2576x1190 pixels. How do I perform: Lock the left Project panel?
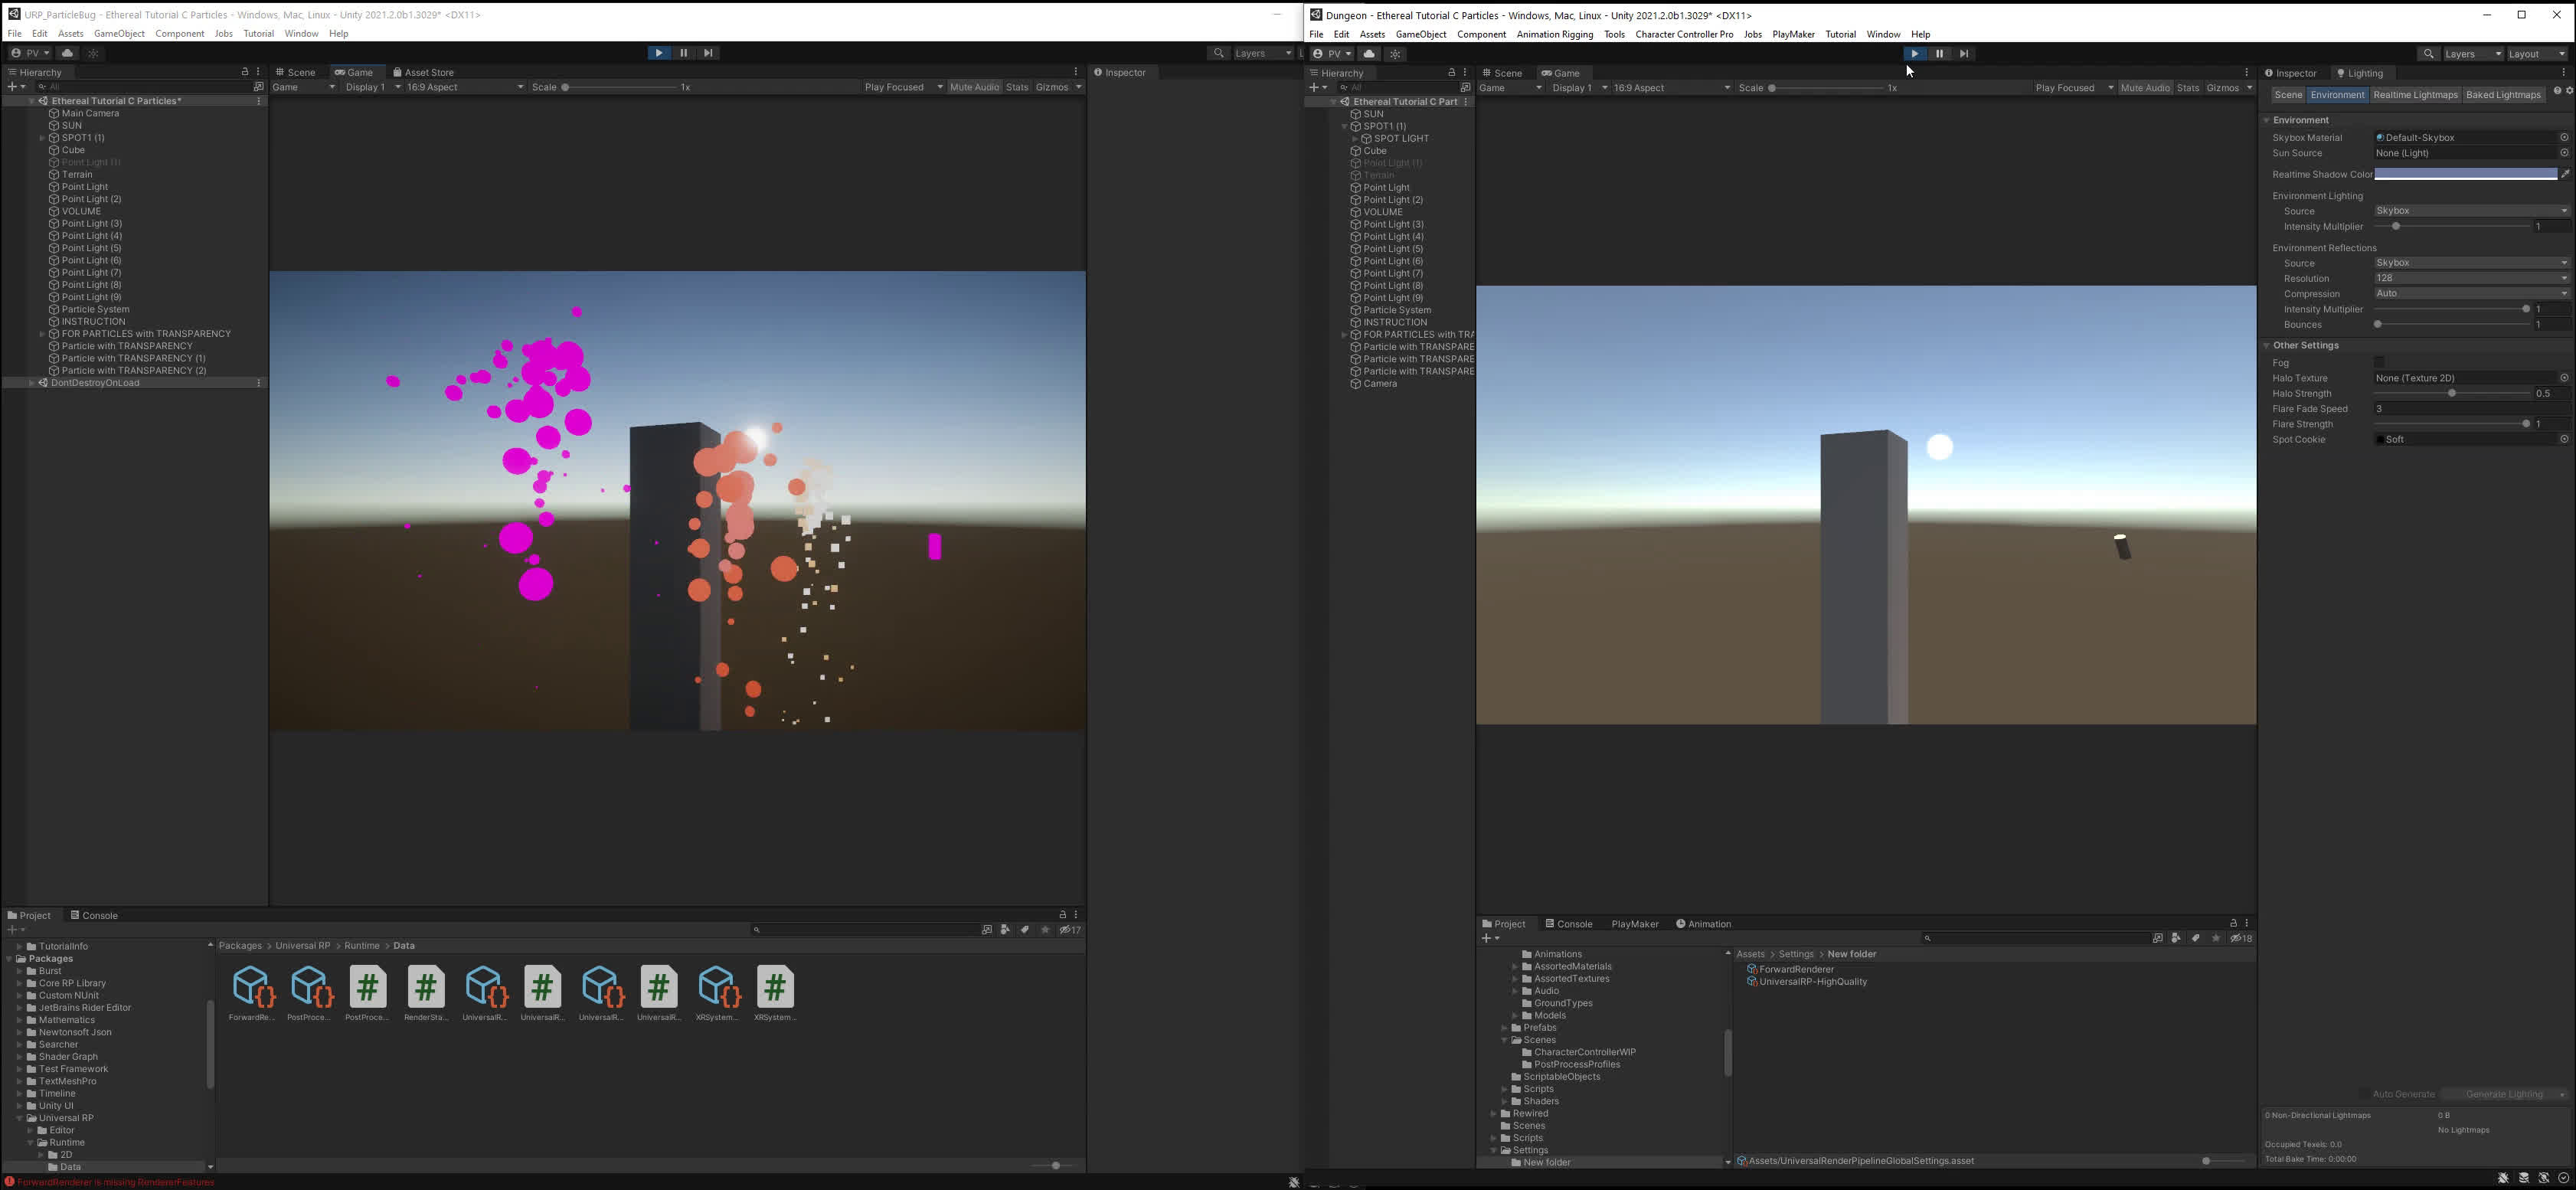[x=1062, y=915]
